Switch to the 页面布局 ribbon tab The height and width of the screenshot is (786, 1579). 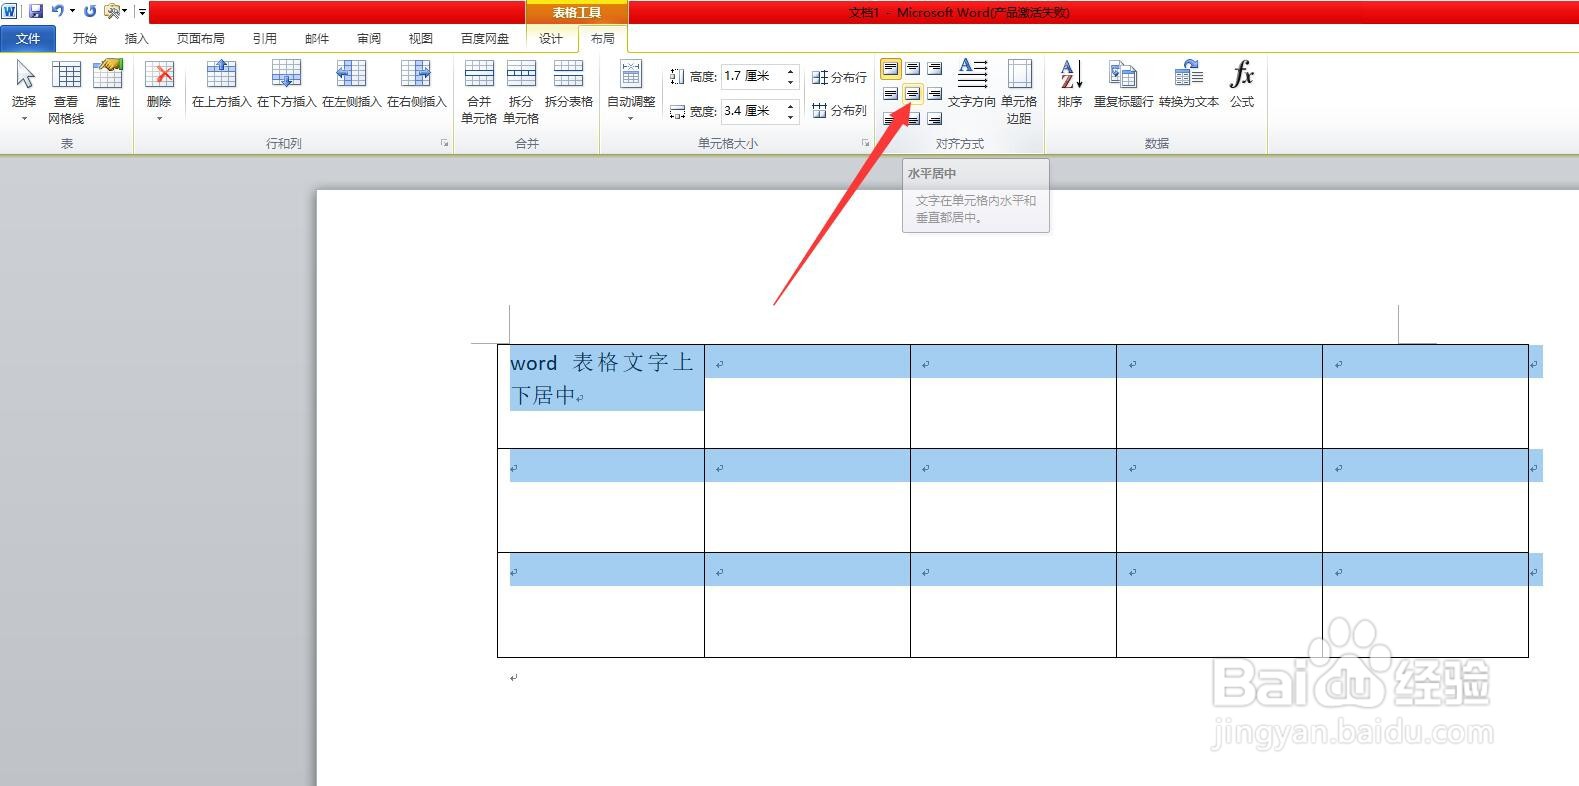coord(200,38)
